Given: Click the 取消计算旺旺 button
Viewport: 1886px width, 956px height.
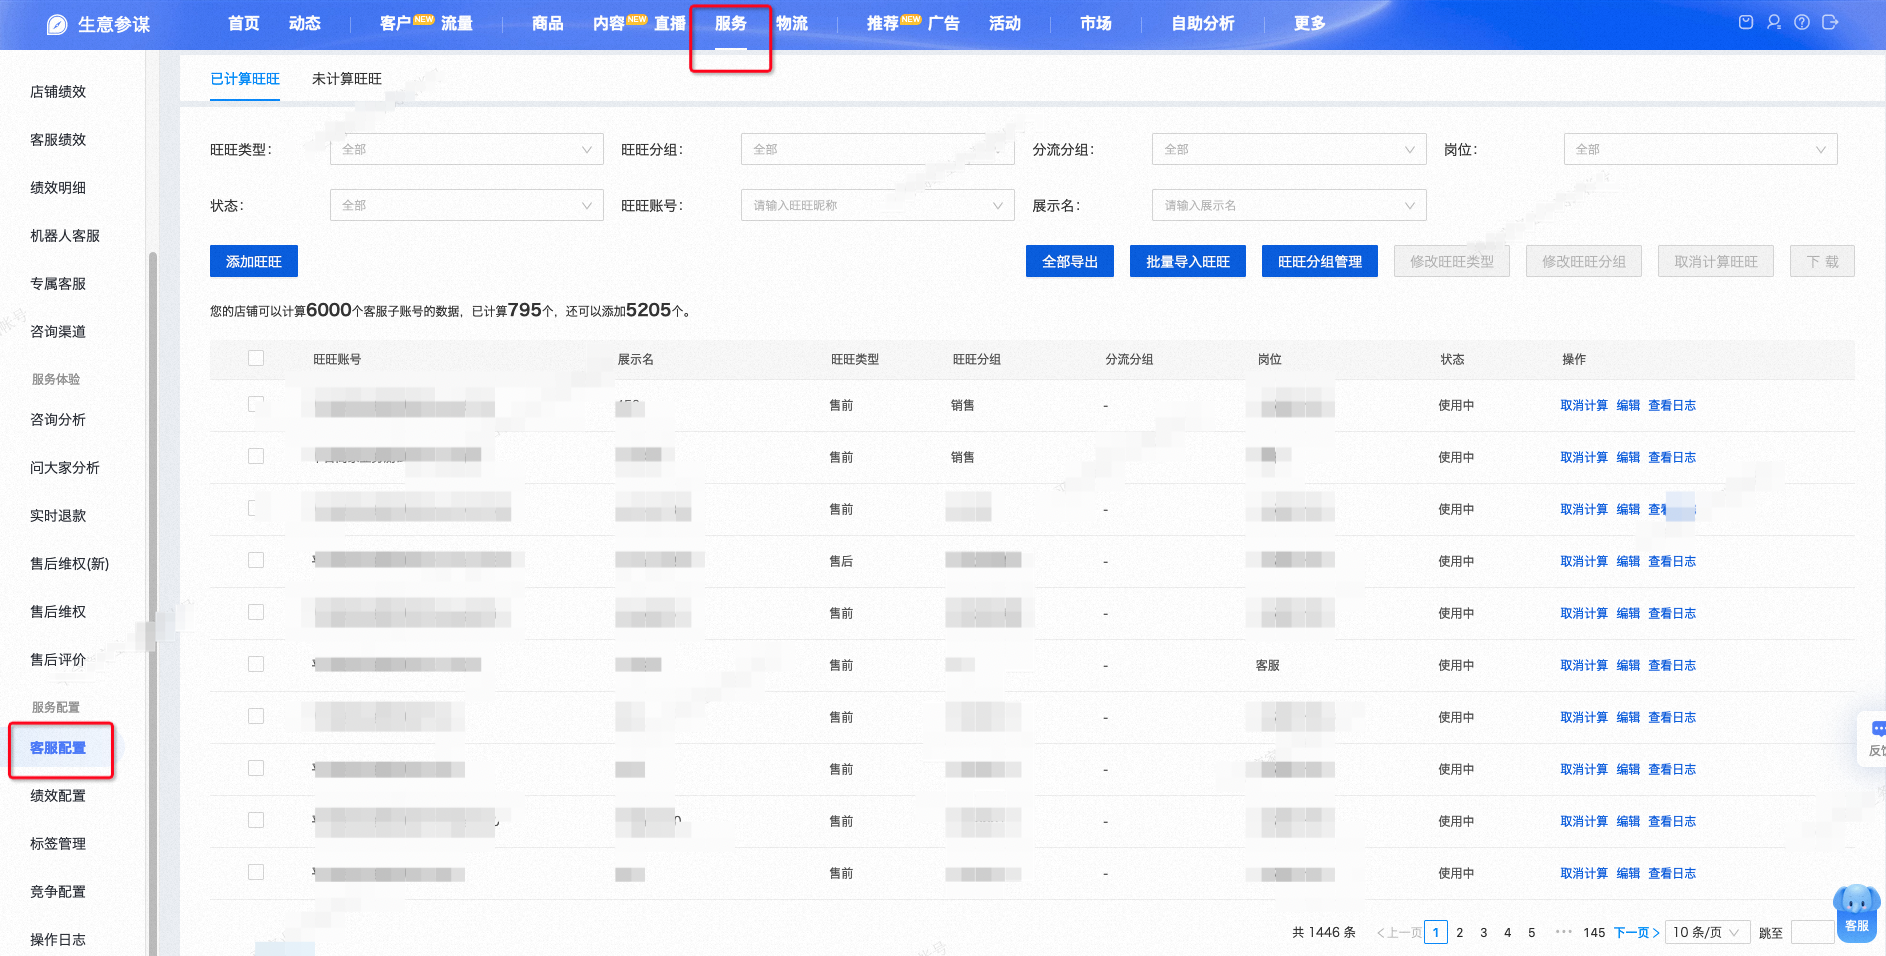Looking at the screenshot, I should pos(1716,261).
